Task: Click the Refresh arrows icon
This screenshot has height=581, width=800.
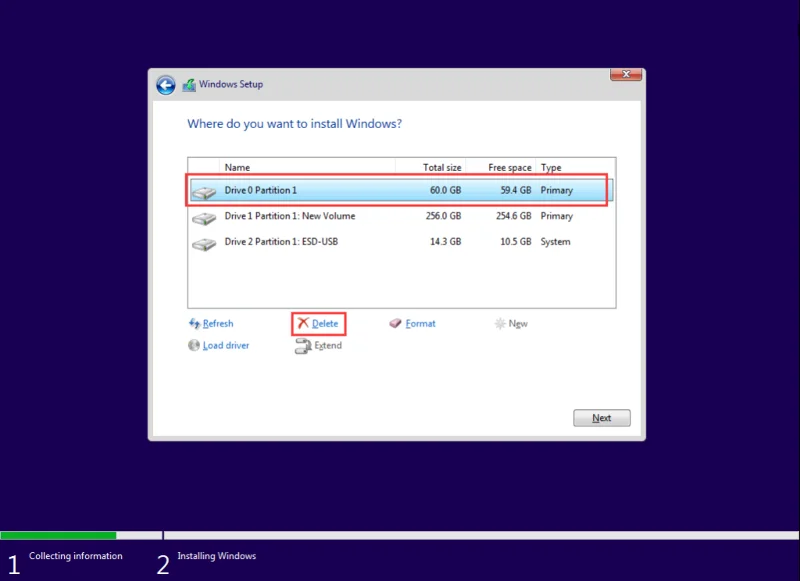Action: [x=194, y=323]
